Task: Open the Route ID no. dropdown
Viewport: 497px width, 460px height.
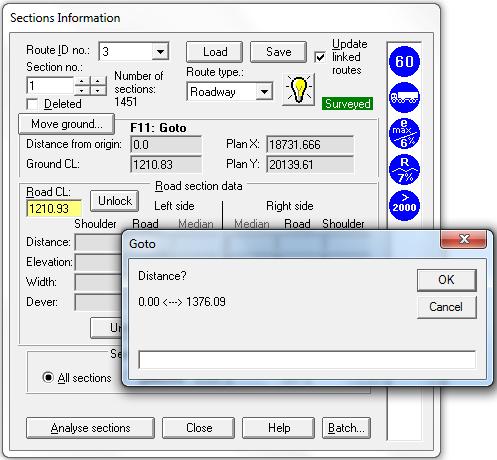Action: point(160,52)
